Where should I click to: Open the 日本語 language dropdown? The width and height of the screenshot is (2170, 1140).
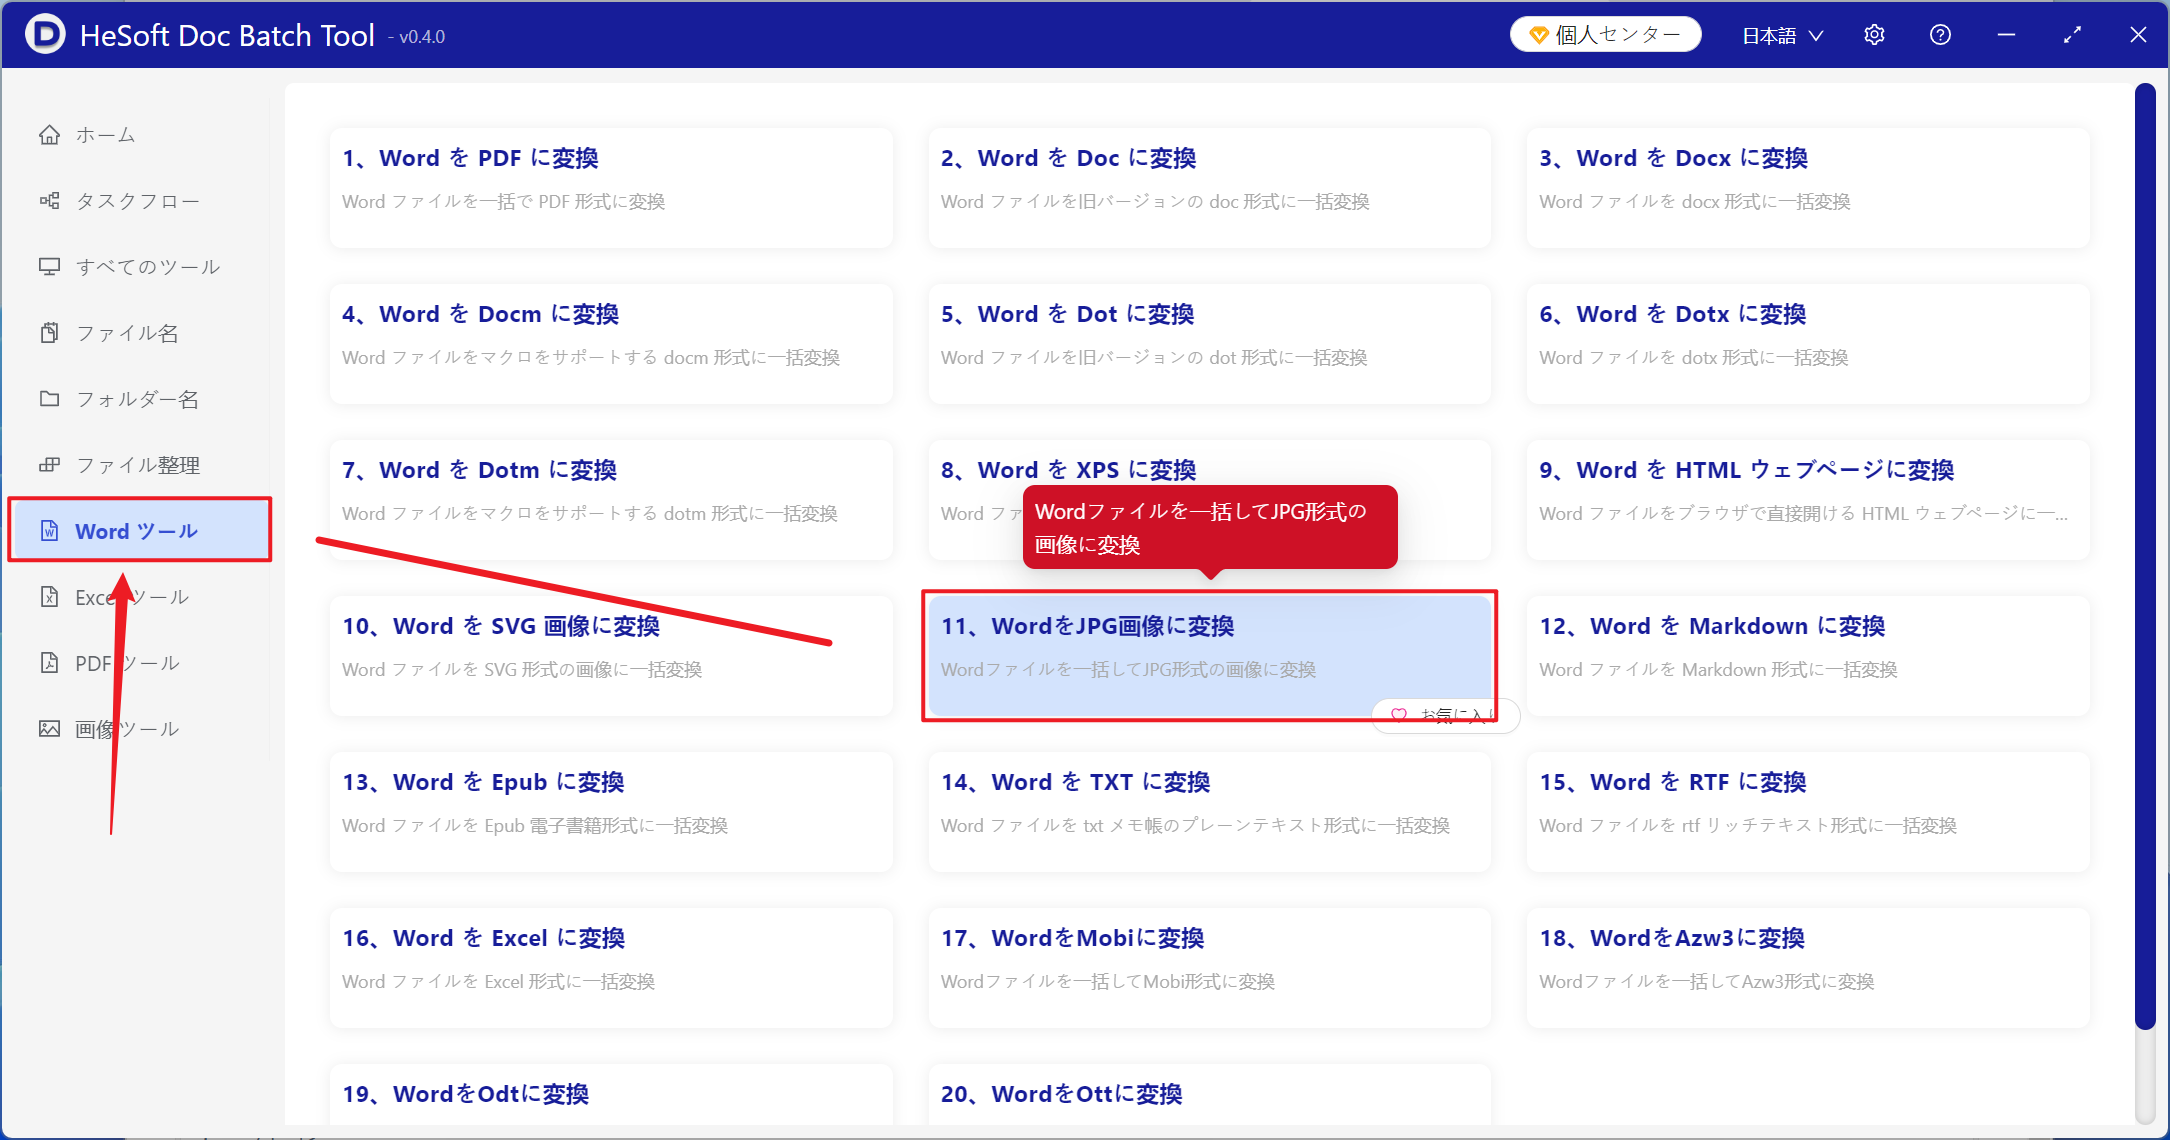pos(1782,35)
